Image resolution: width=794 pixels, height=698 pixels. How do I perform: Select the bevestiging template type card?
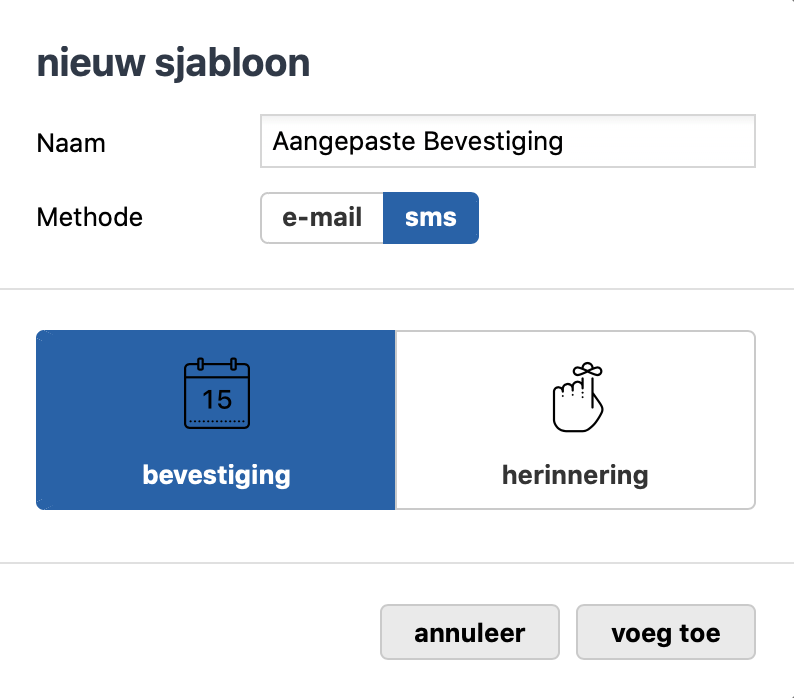[216, 420]
